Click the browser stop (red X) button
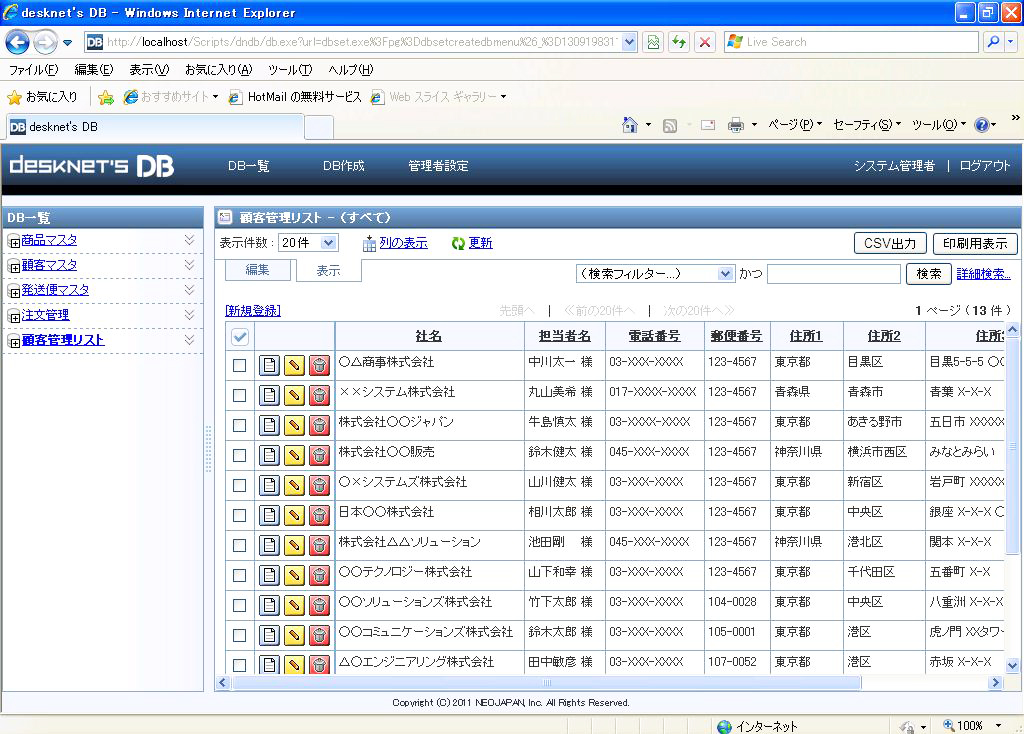This screenshot has height=734, width=1024. 705,42
